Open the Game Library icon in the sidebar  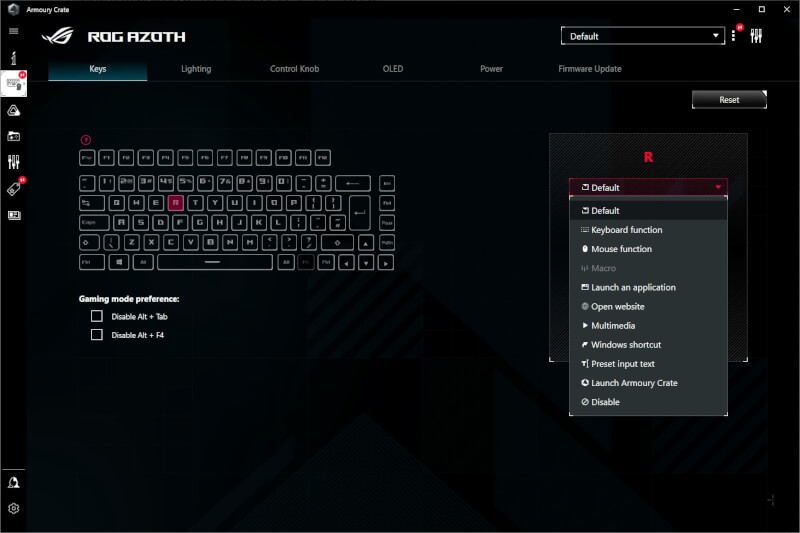[14, 136]
